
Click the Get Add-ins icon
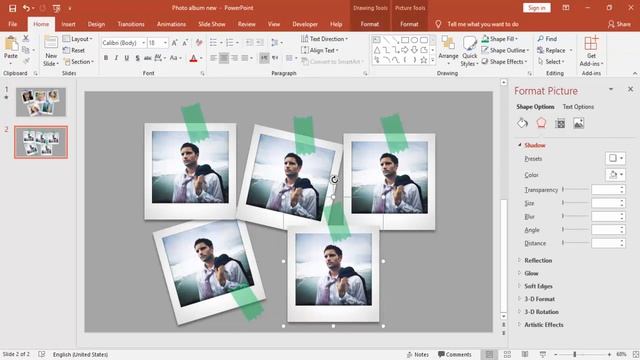point(591,44)
